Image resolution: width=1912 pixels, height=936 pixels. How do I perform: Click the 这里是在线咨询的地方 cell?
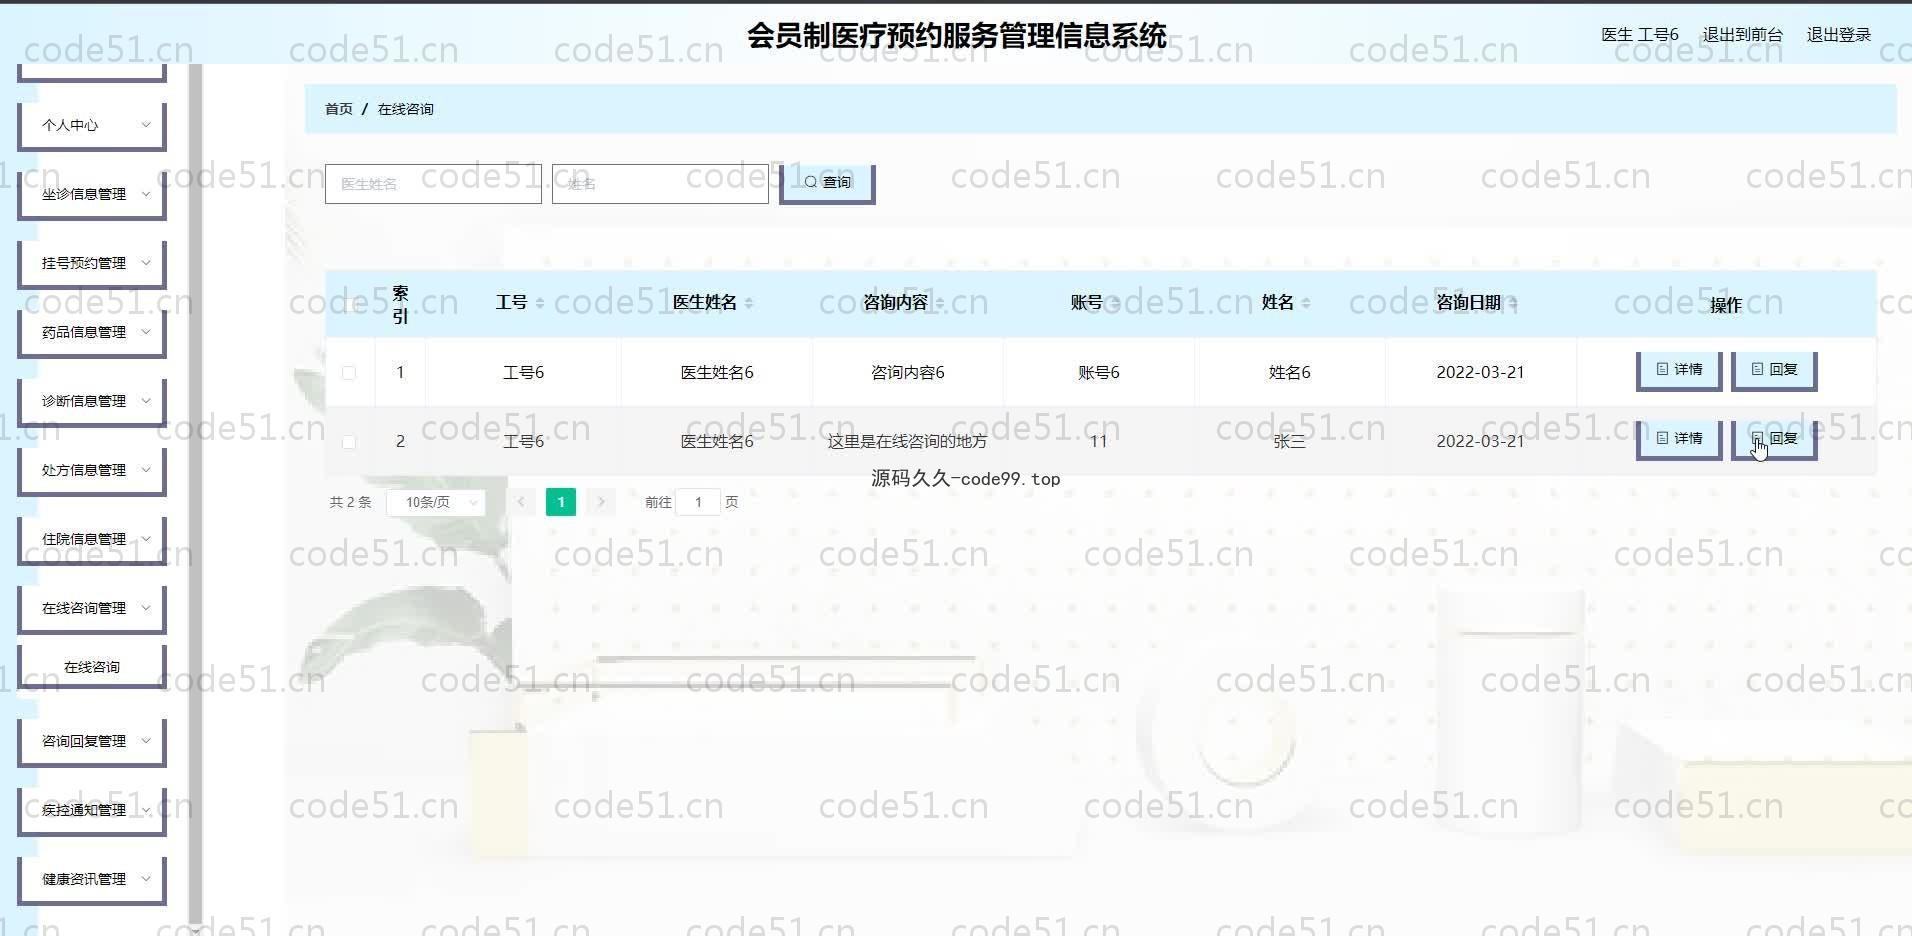click(x=907, y=441)
